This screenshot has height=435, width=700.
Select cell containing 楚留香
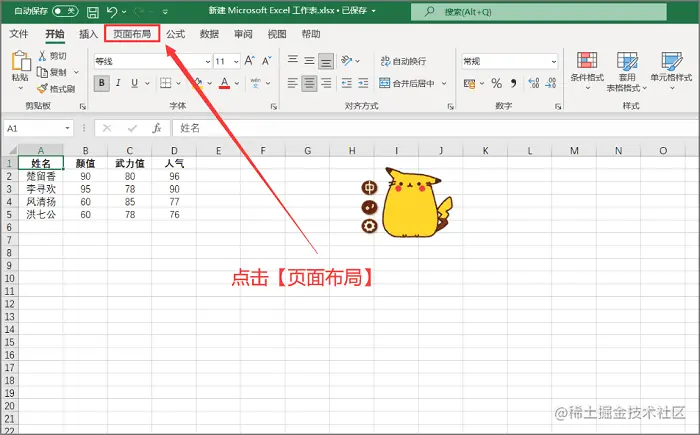point(41,176)
